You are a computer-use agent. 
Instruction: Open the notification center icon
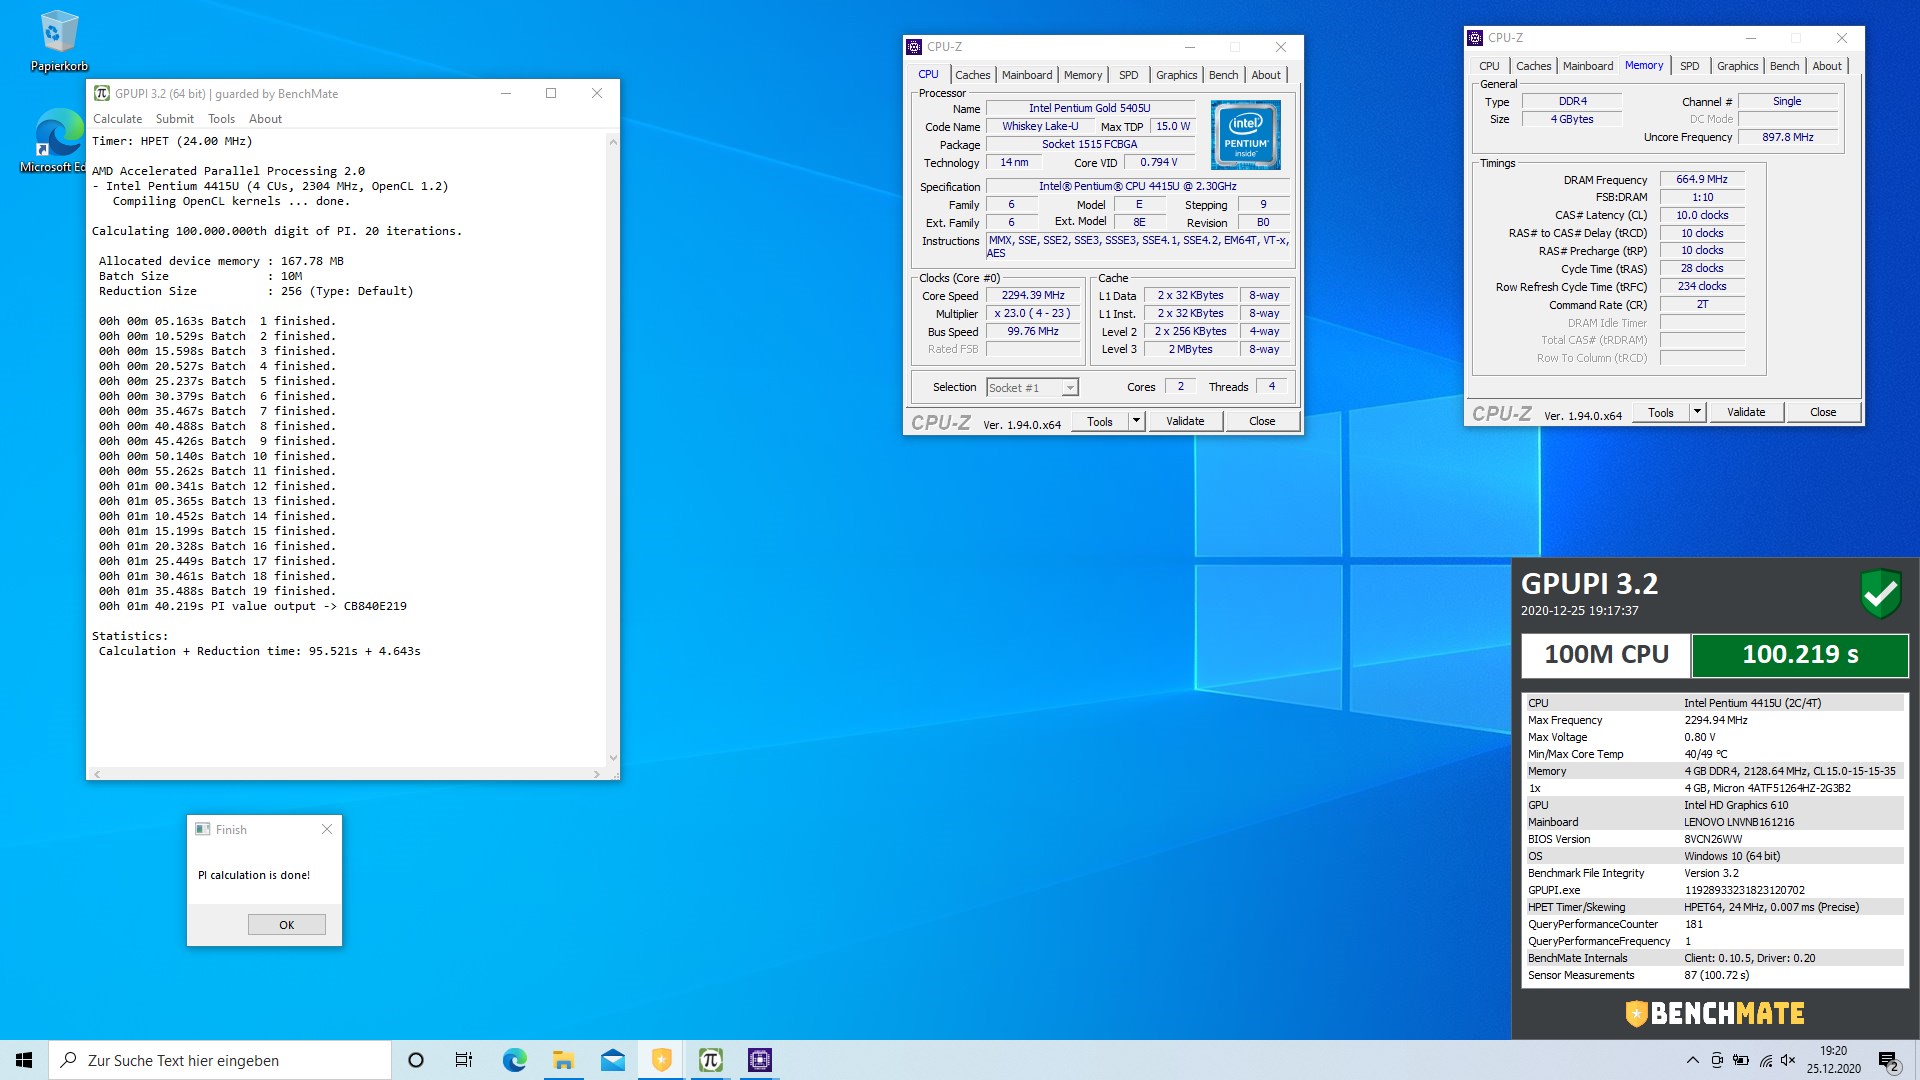(x=1888, y=1060)
